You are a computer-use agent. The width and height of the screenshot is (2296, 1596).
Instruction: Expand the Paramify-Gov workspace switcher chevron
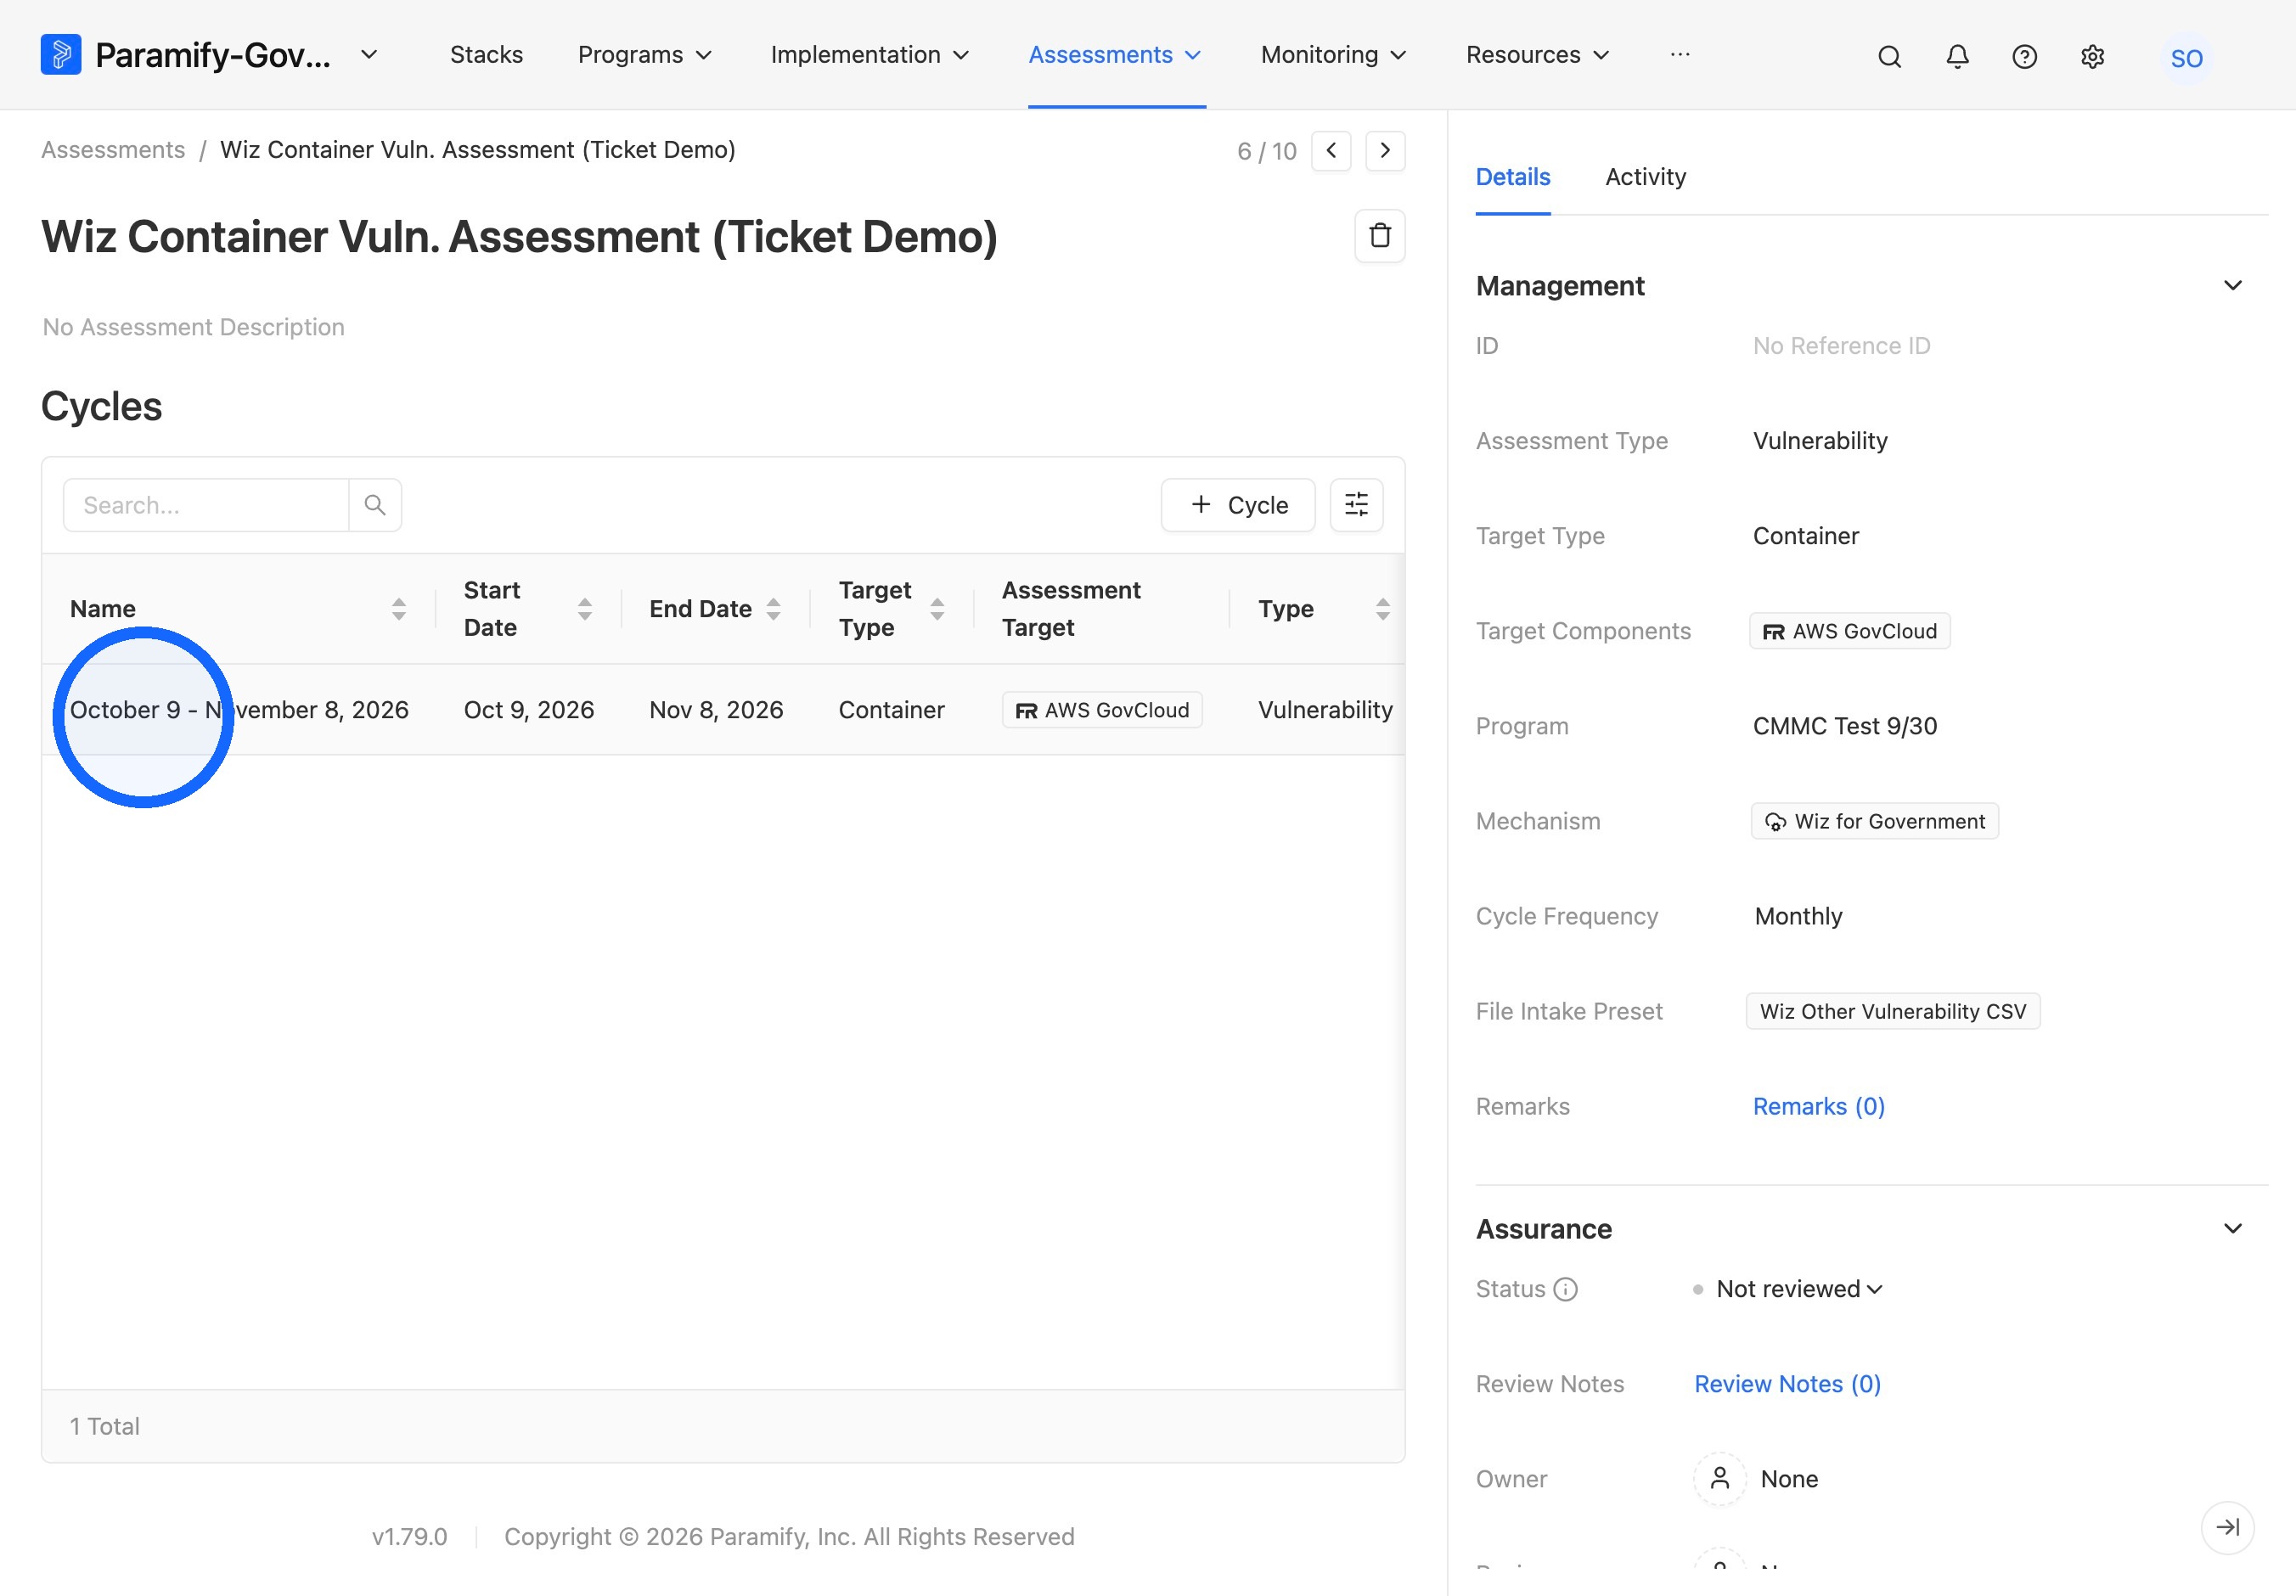[x=369, y=55]
